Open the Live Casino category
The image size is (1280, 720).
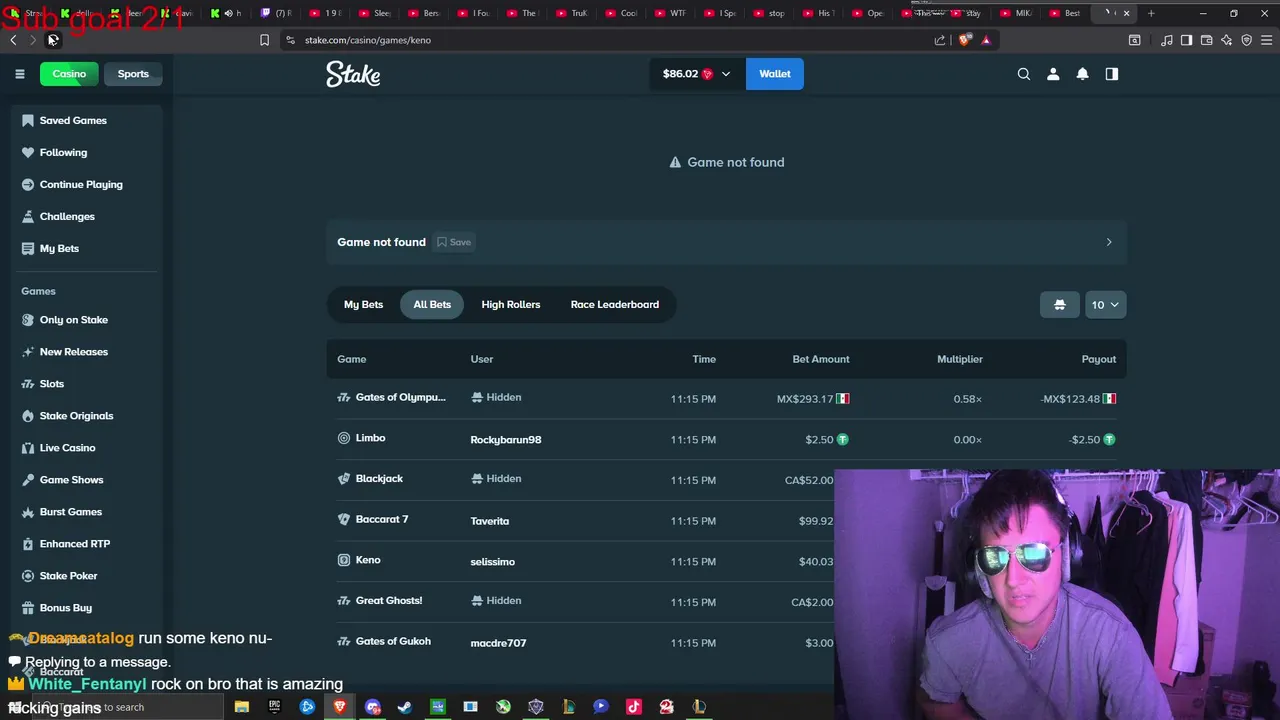pos(67,448)
